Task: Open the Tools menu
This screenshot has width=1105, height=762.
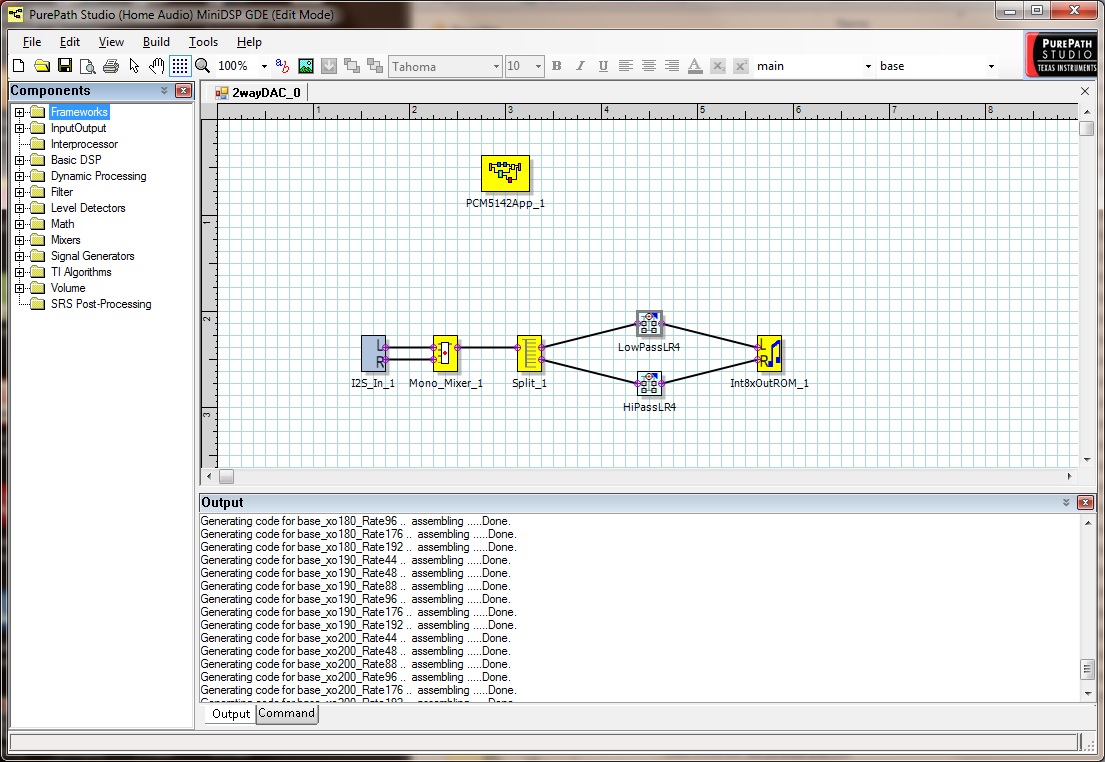Action: click(x=203, y=42)
